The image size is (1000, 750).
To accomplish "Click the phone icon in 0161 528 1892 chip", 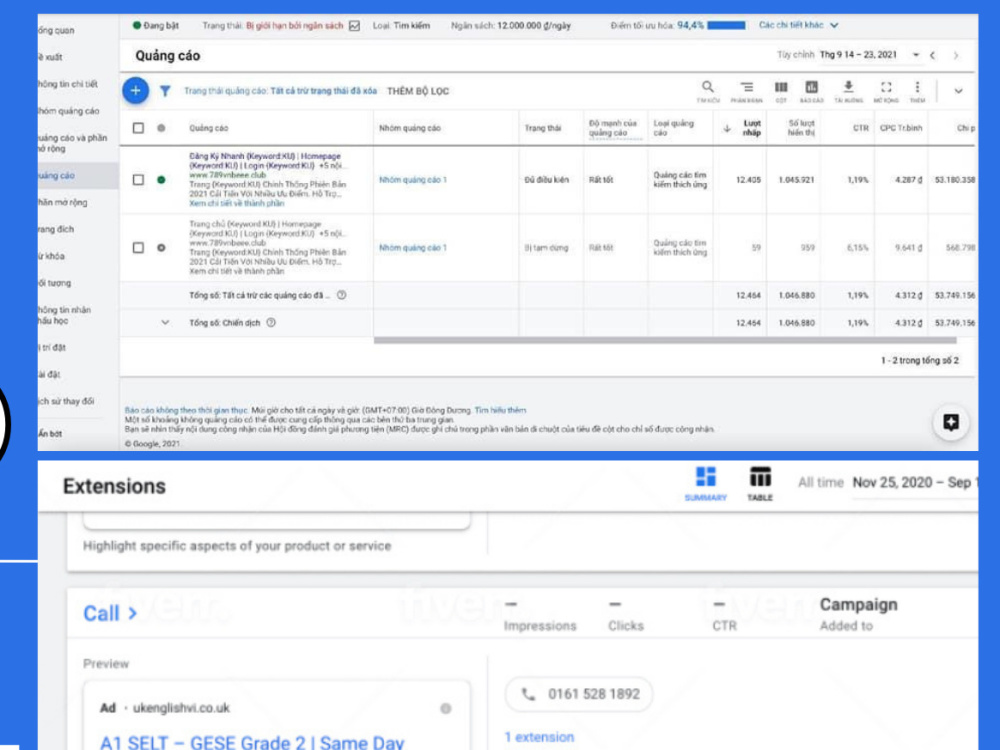I will [x=529, y=694].
